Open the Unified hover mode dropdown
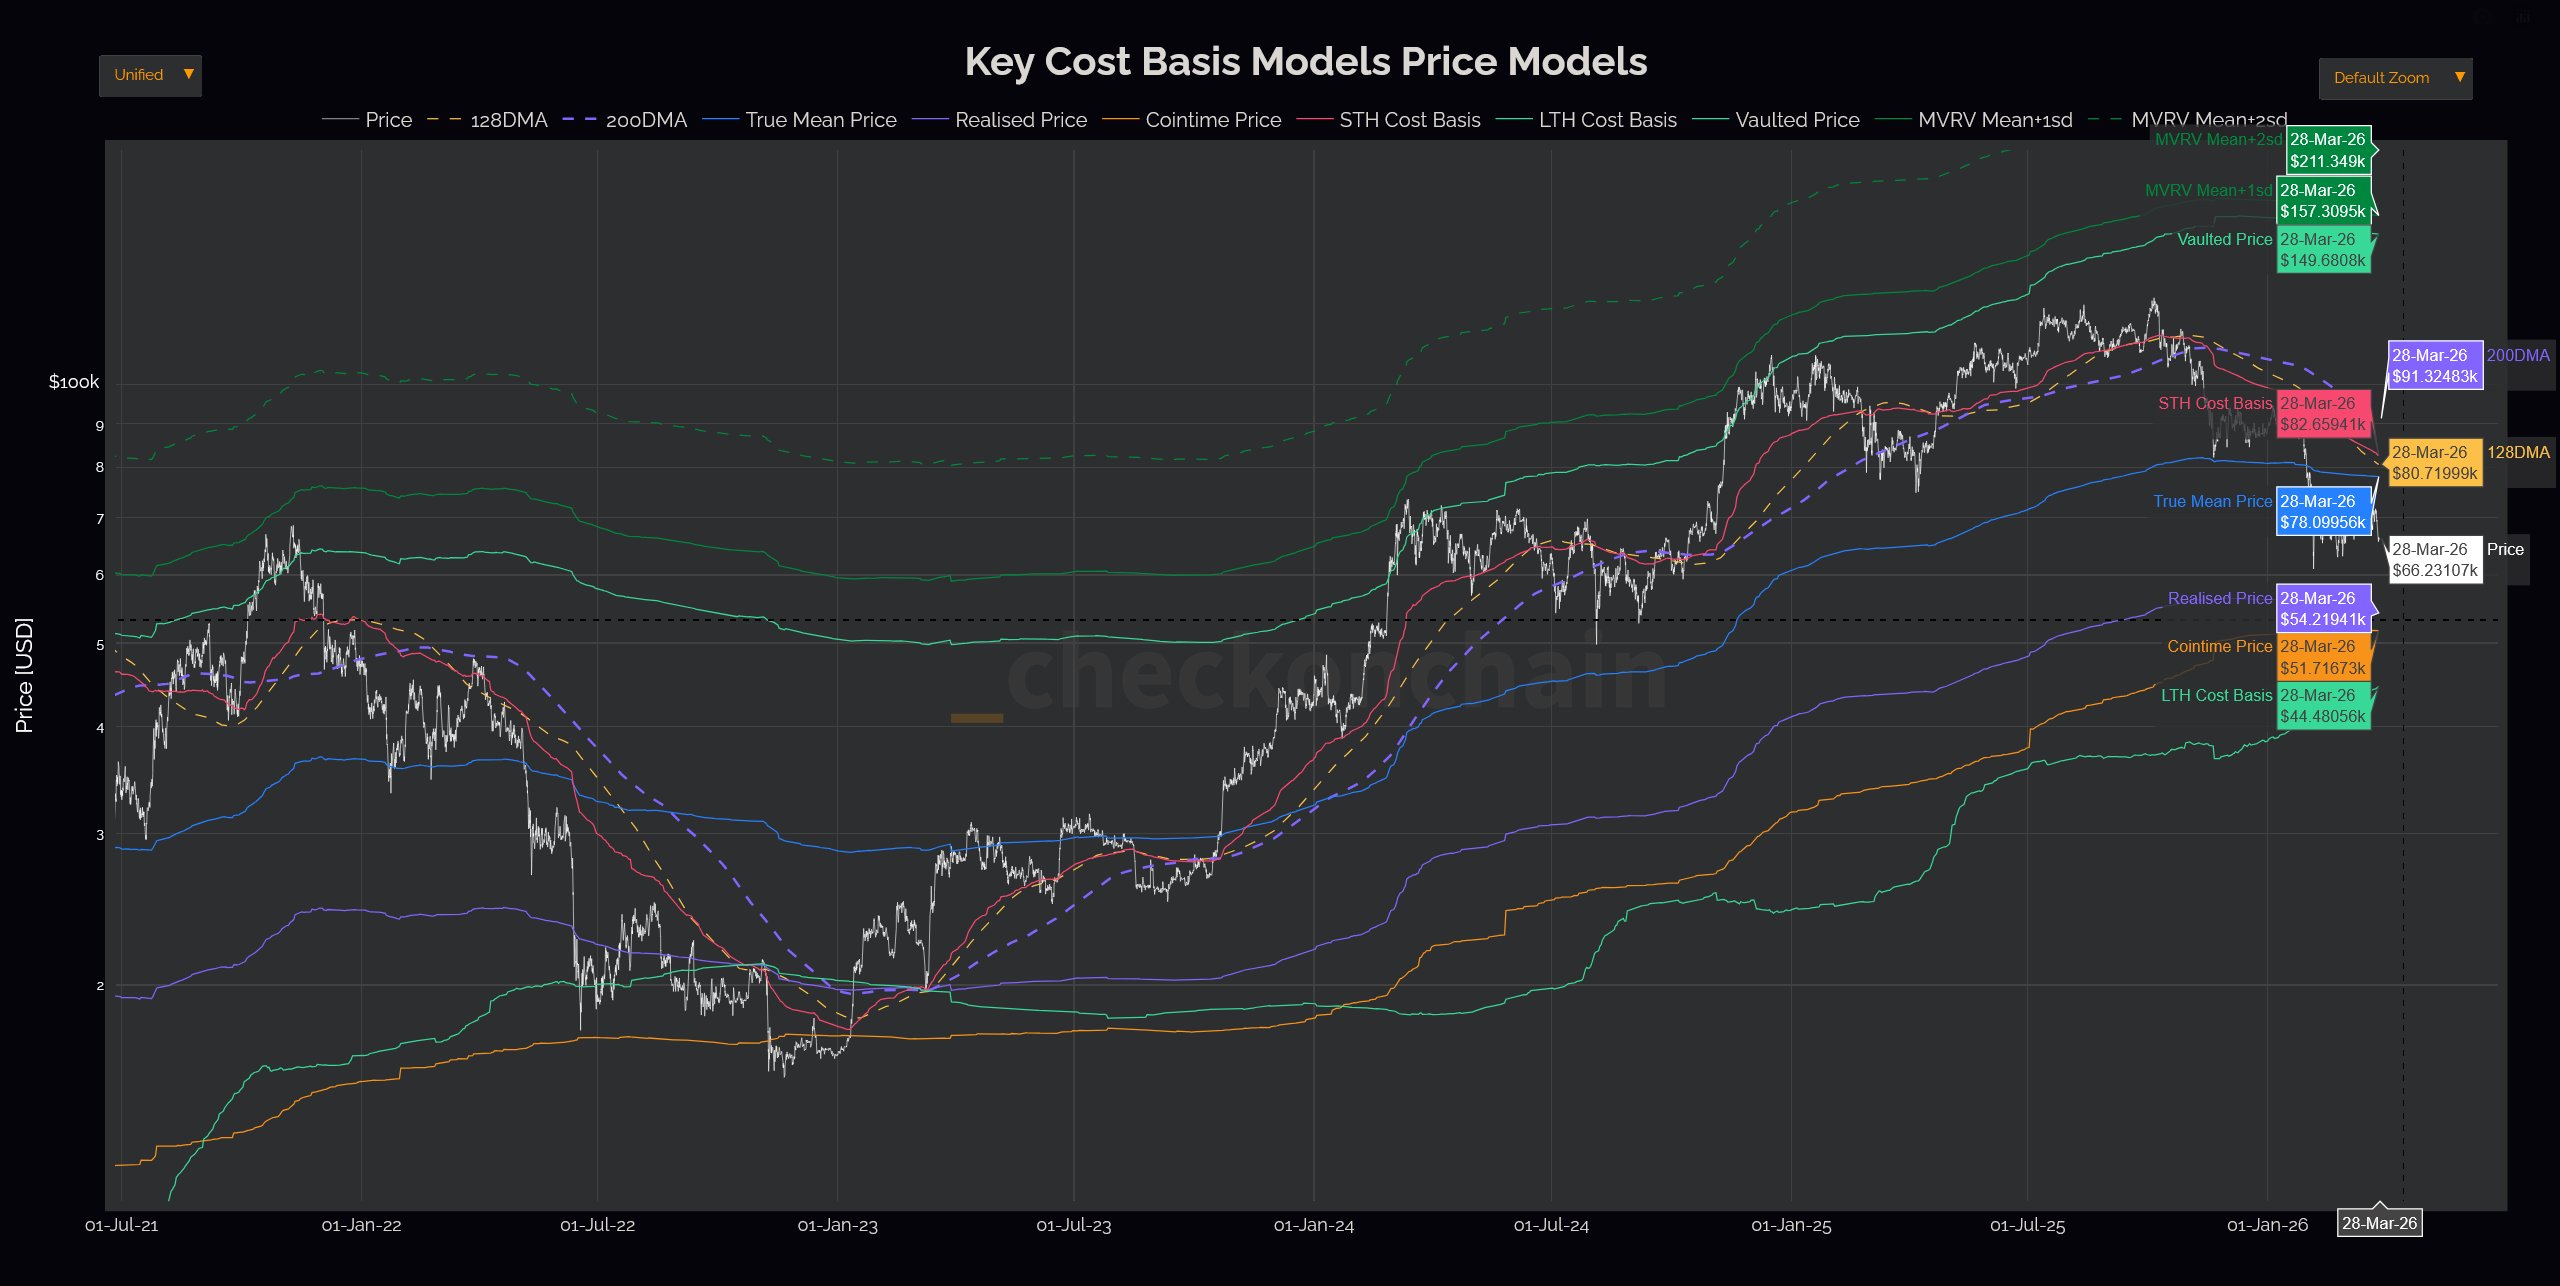This screenshot has width=2560, height=1286. pos(140,76)
